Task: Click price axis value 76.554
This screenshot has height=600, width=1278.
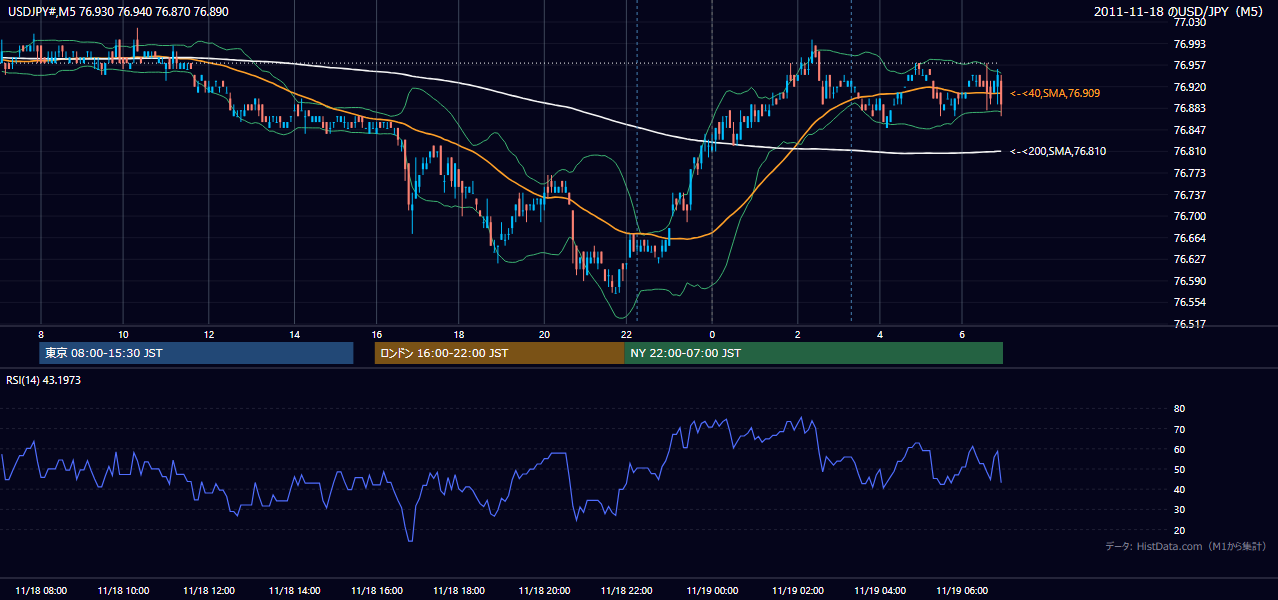Action: click(x=1189, y=302)
